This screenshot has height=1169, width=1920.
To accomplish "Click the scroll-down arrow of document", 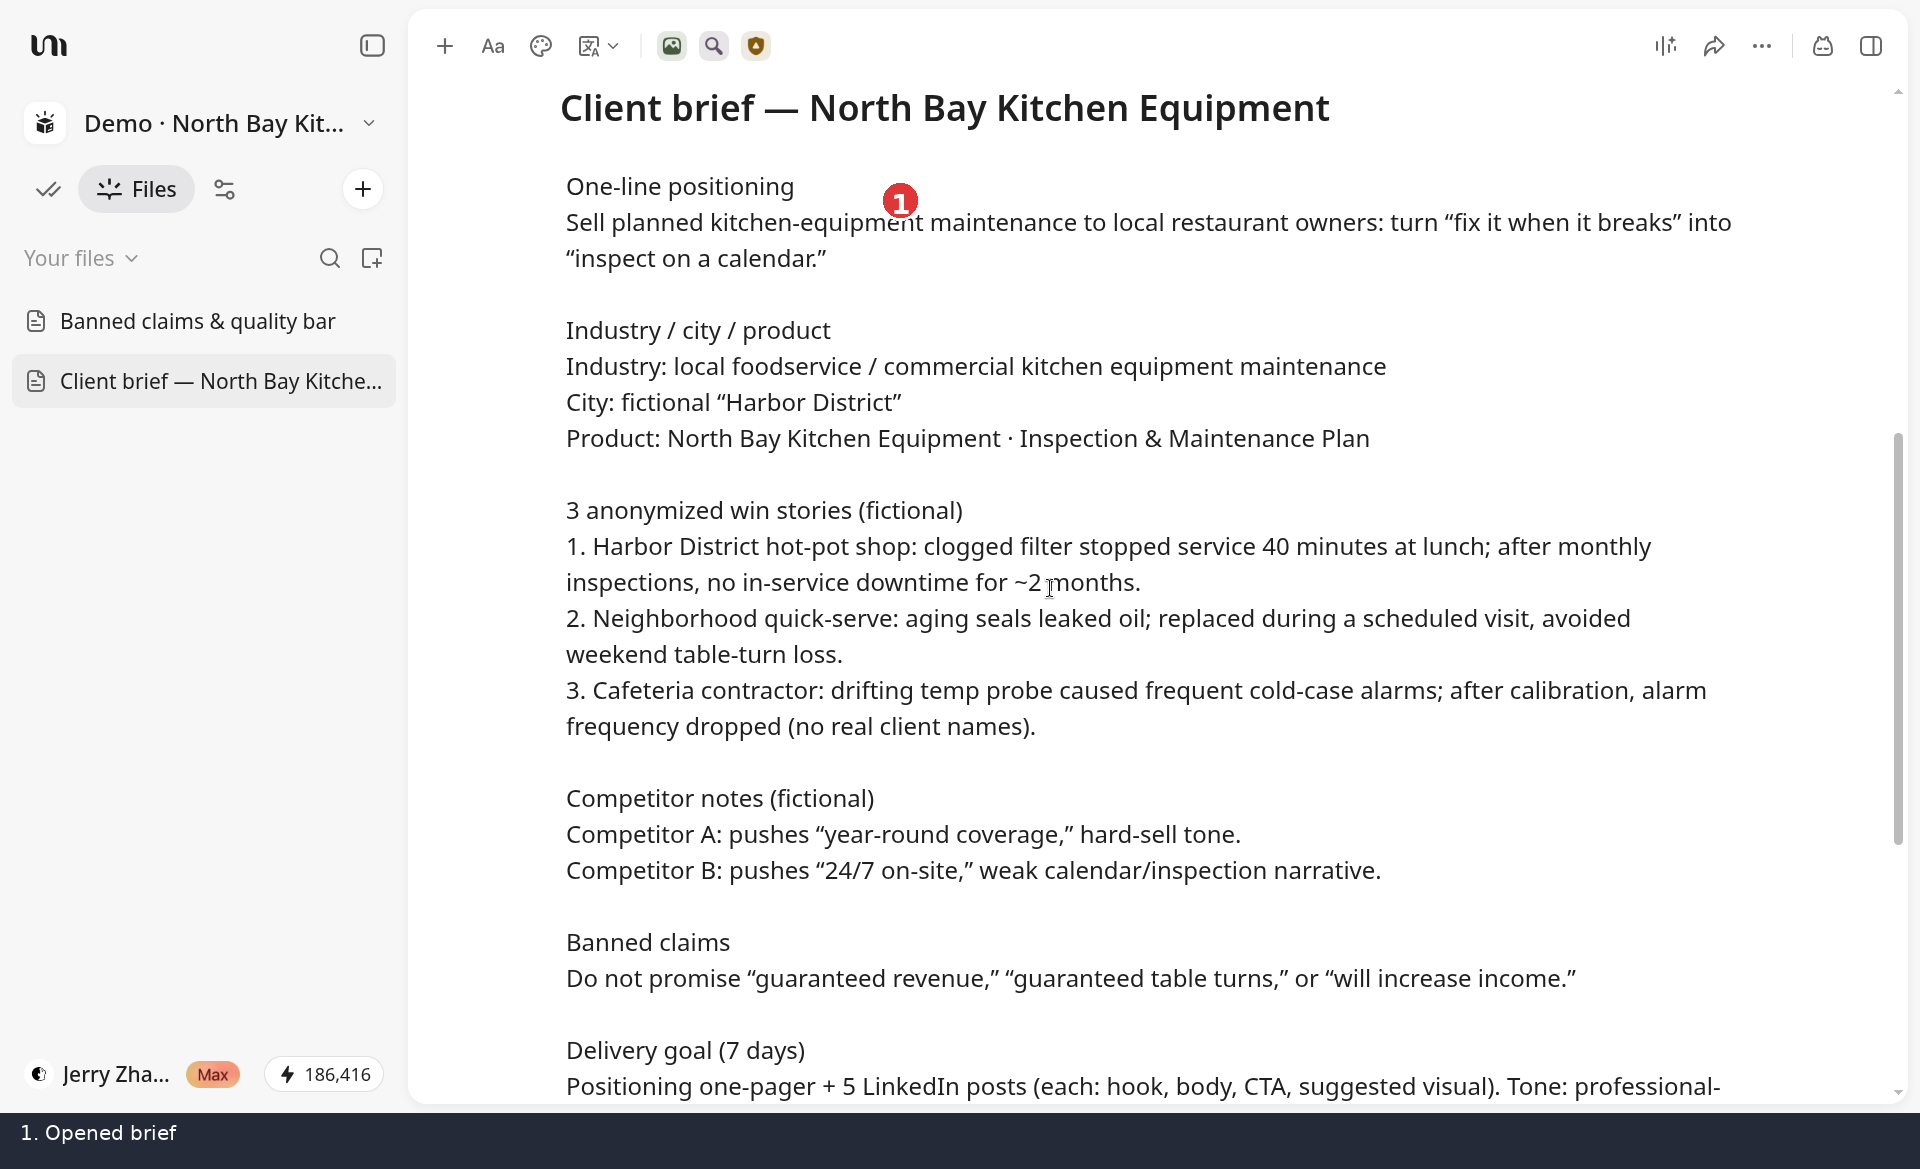I will [1898, 1093].
